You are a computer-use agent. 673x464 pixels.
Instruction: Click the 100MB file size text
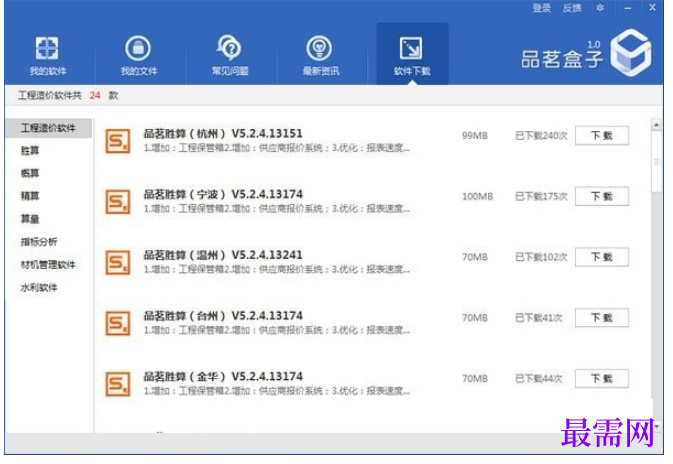tap(477, 196)
